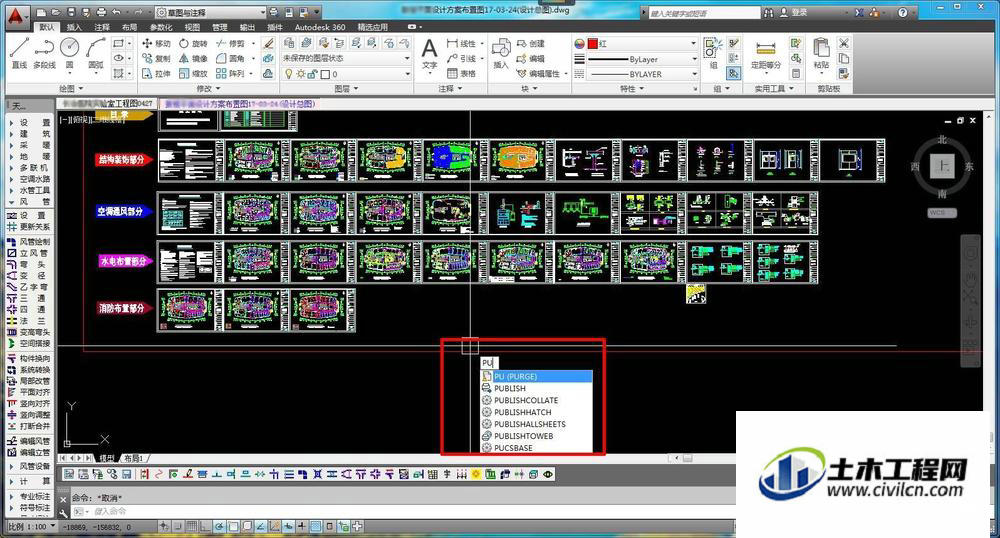Click the Plot printer icon in quick access toolbar

tap(102, 12)
